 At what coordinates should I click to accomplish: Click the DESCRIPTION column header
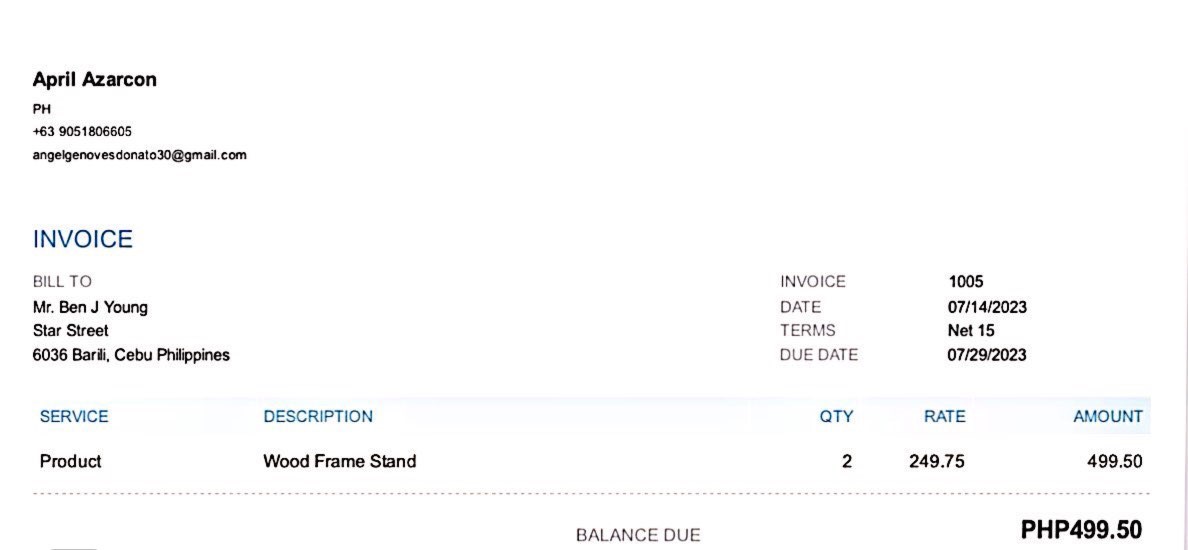(318, 417)
